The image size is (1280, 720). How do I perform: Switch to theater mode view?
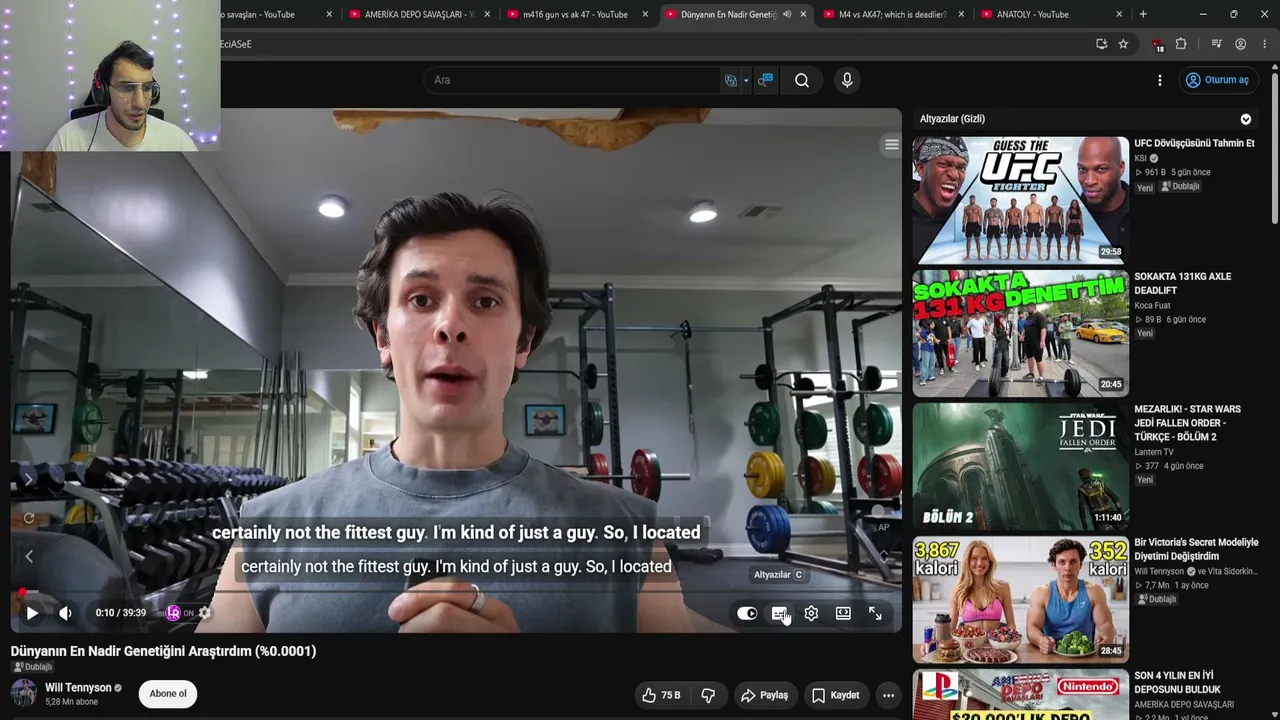(843, 613)
